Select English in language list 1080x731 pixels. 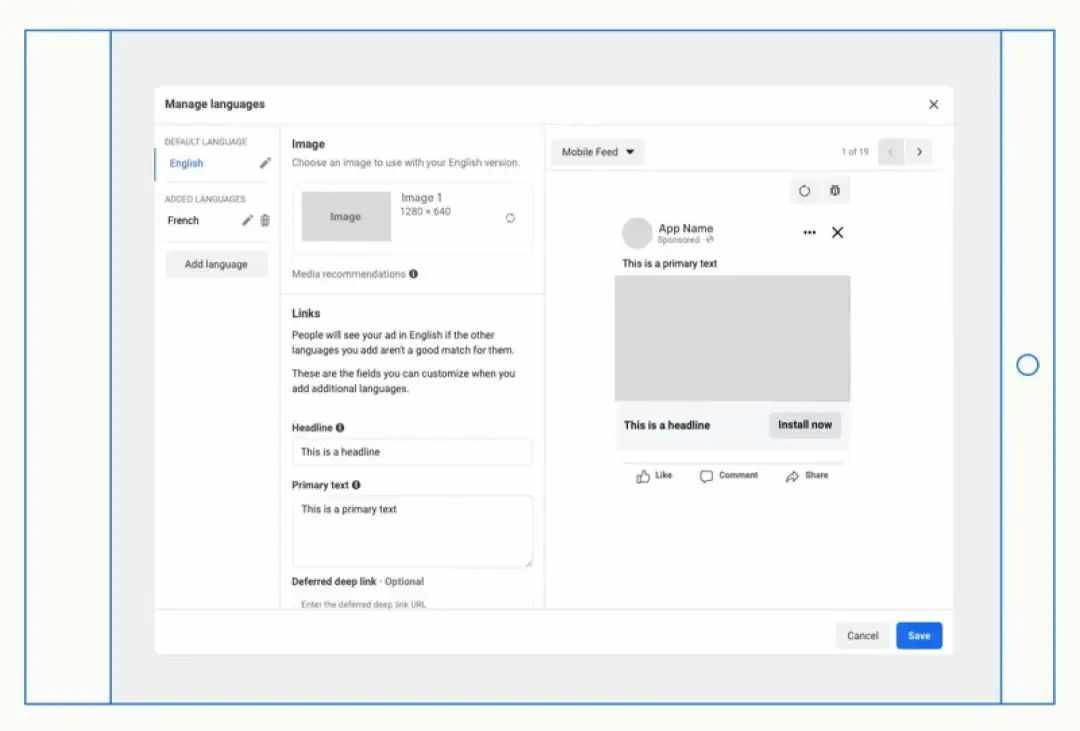tap(186, 163)
